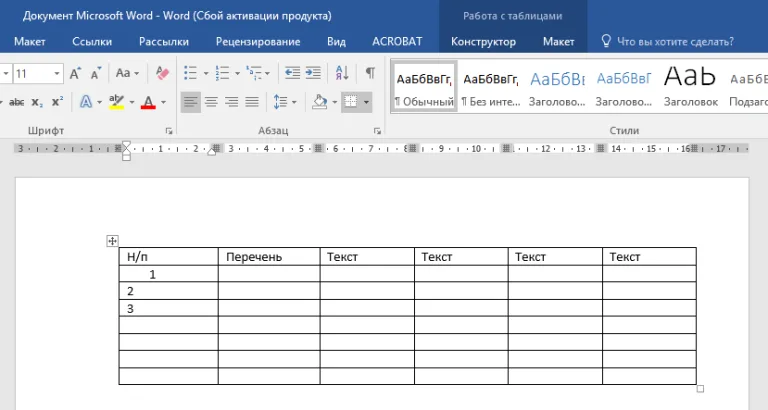
Task: Open the ACROBAT ribbon tab
Action: coord(397,42)
